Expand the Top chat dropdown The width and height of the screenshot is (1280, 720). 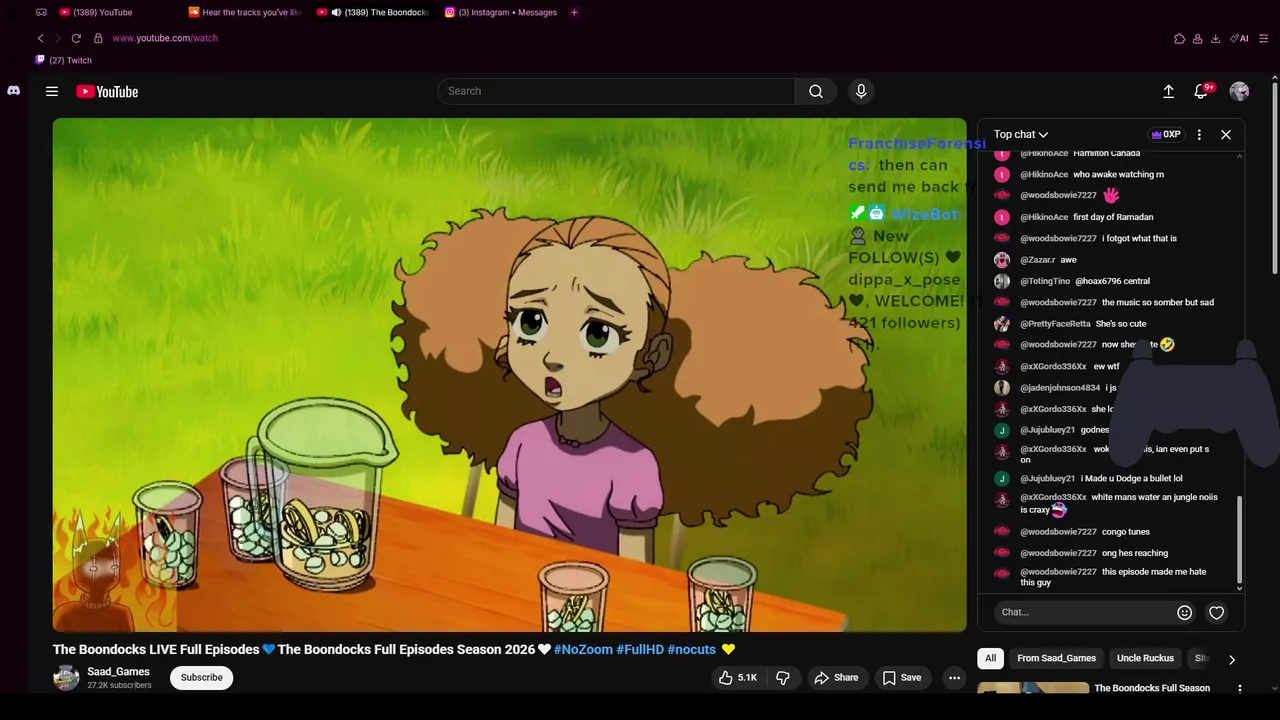1020,134
